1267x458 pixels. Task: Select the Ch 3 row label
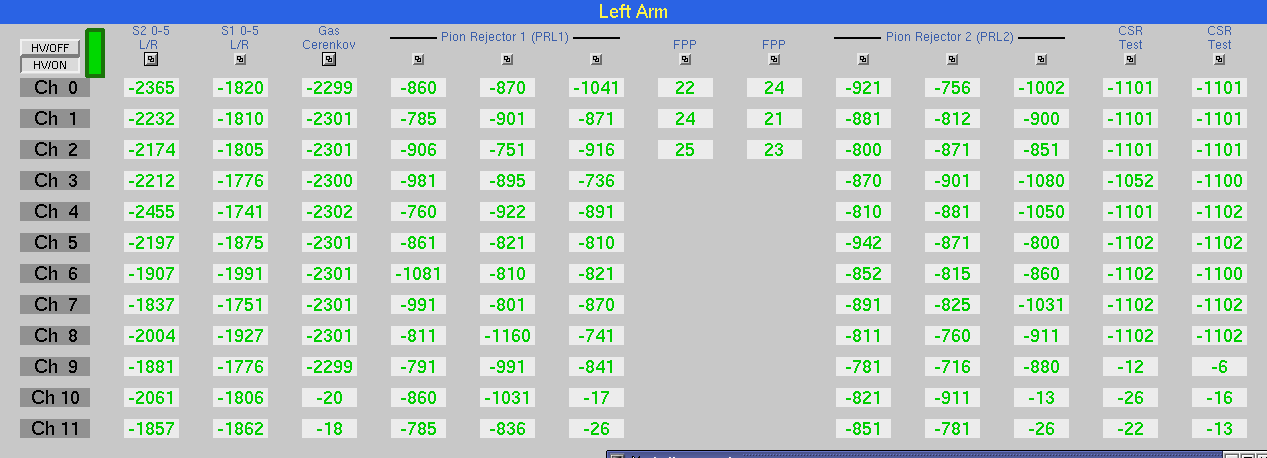point(55,181)
